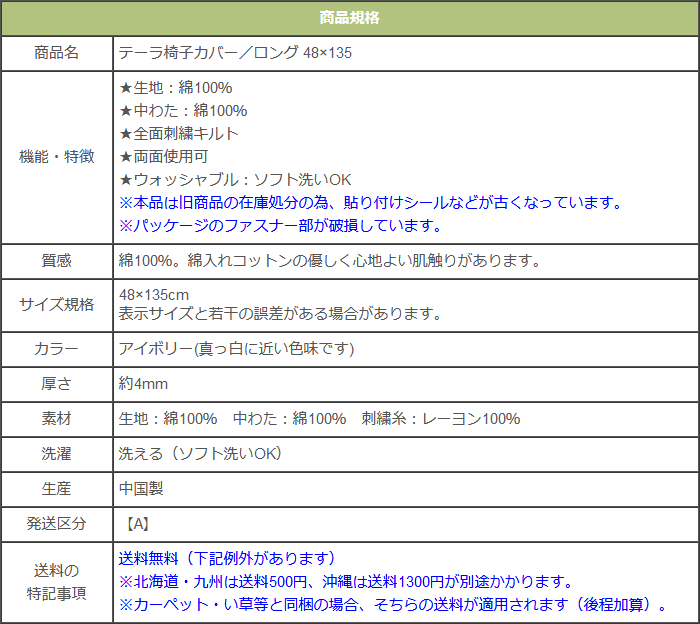Image resolution: width=700 pixels, height=624 pixels.
Task: Select the 商品名 row label
Action: click(x=57, y=52)
